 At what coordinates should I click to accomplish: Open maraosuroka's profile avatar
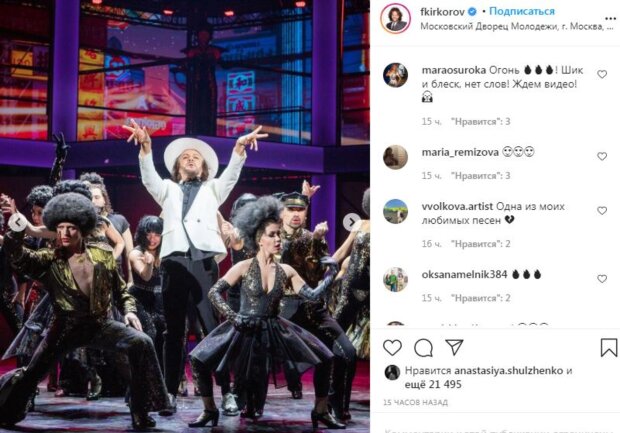tap(395, 75)
